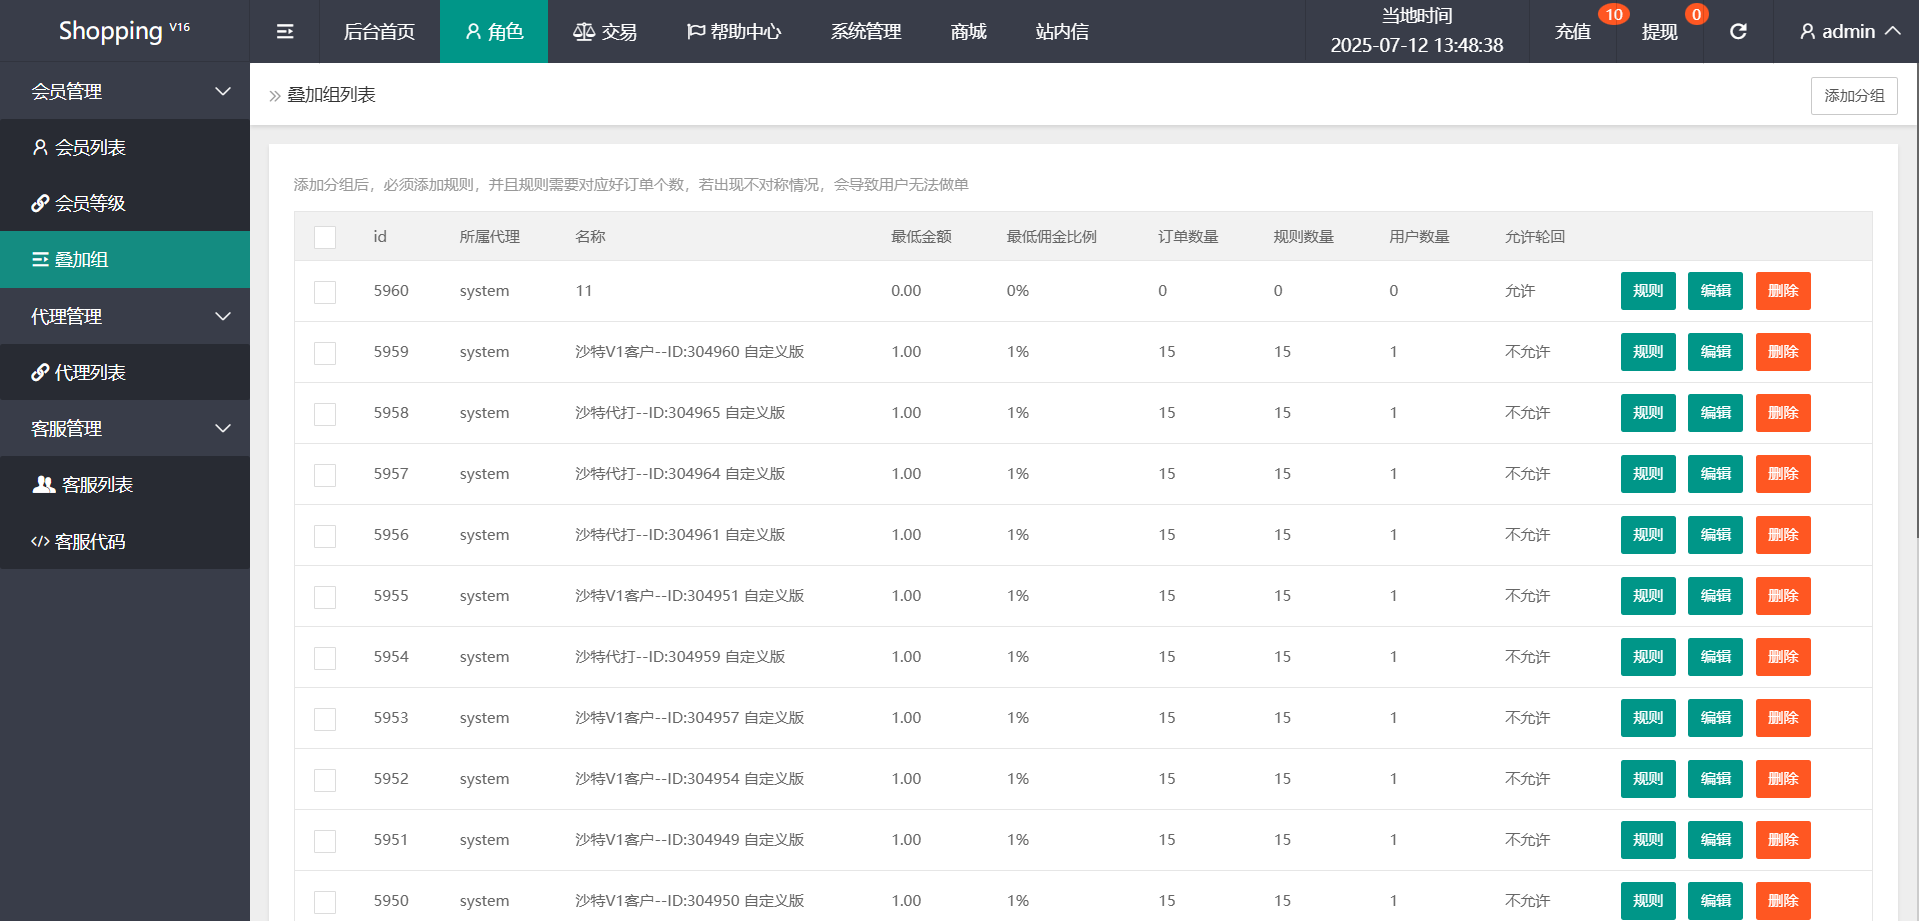Click the 客服代码 code icon
1919x921 pixels.
click(40, 541)
